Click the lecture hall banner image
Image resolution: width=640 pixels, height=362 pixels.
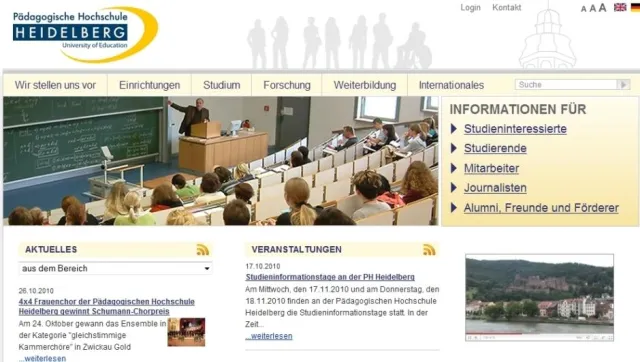tap(220, 161)
